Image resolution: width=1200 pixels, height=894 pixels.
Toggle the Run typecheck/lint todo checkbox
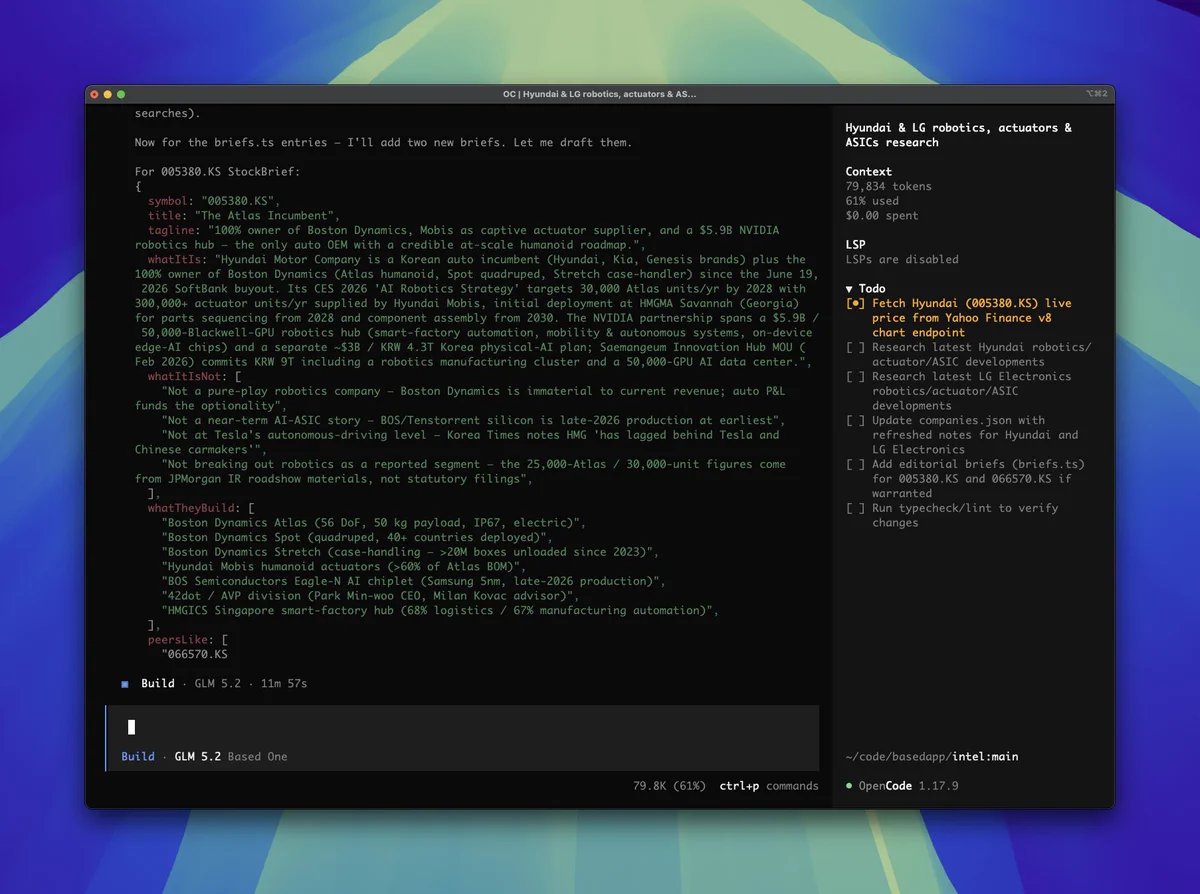[855, 508]
